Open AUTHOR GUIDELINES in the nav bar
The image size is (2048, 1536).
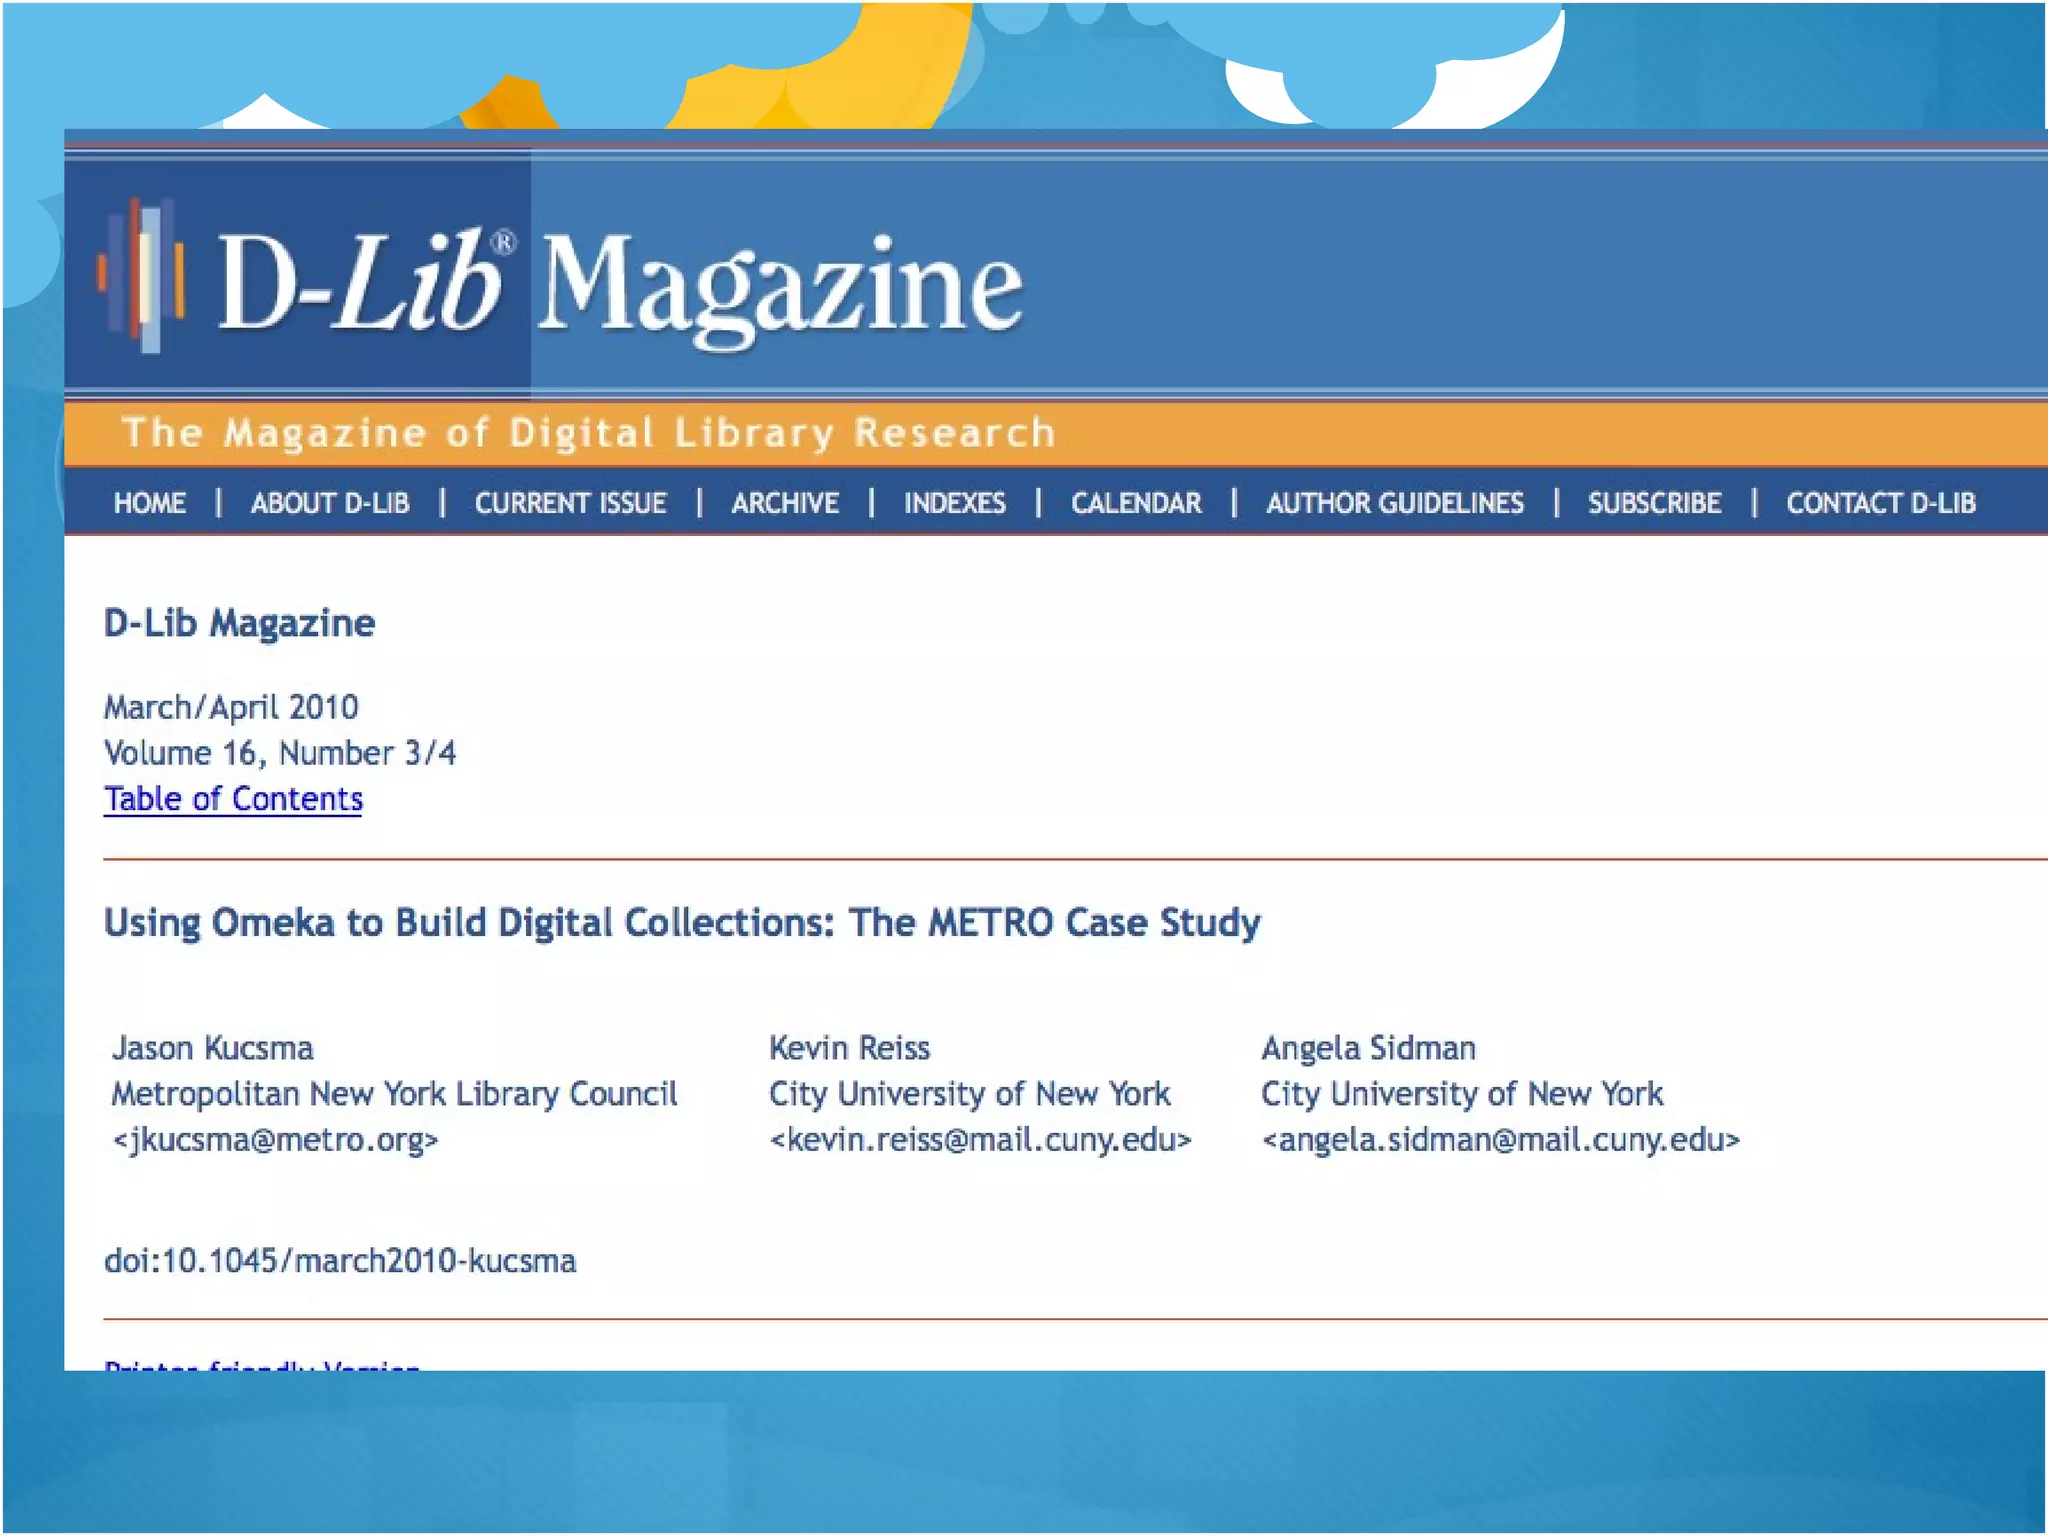click(1395, 503)
